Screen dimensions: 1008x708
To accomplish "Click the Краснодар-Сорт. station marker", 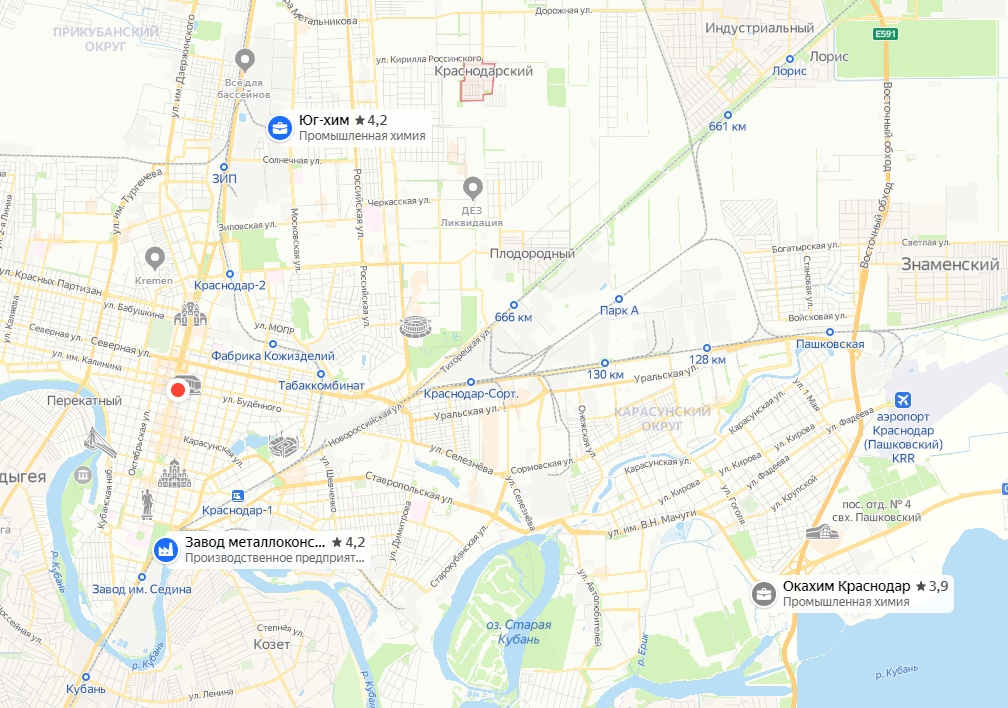I will click(x=471, y=382).
